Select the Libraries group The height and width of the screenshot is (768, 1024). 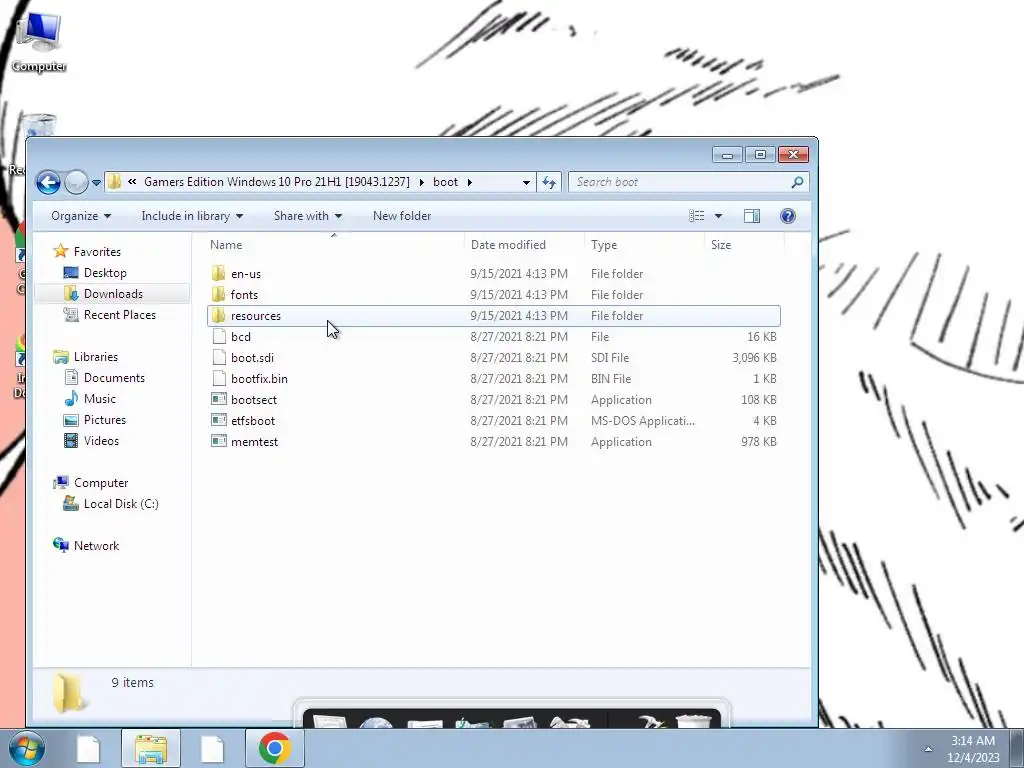coord(86,357)
